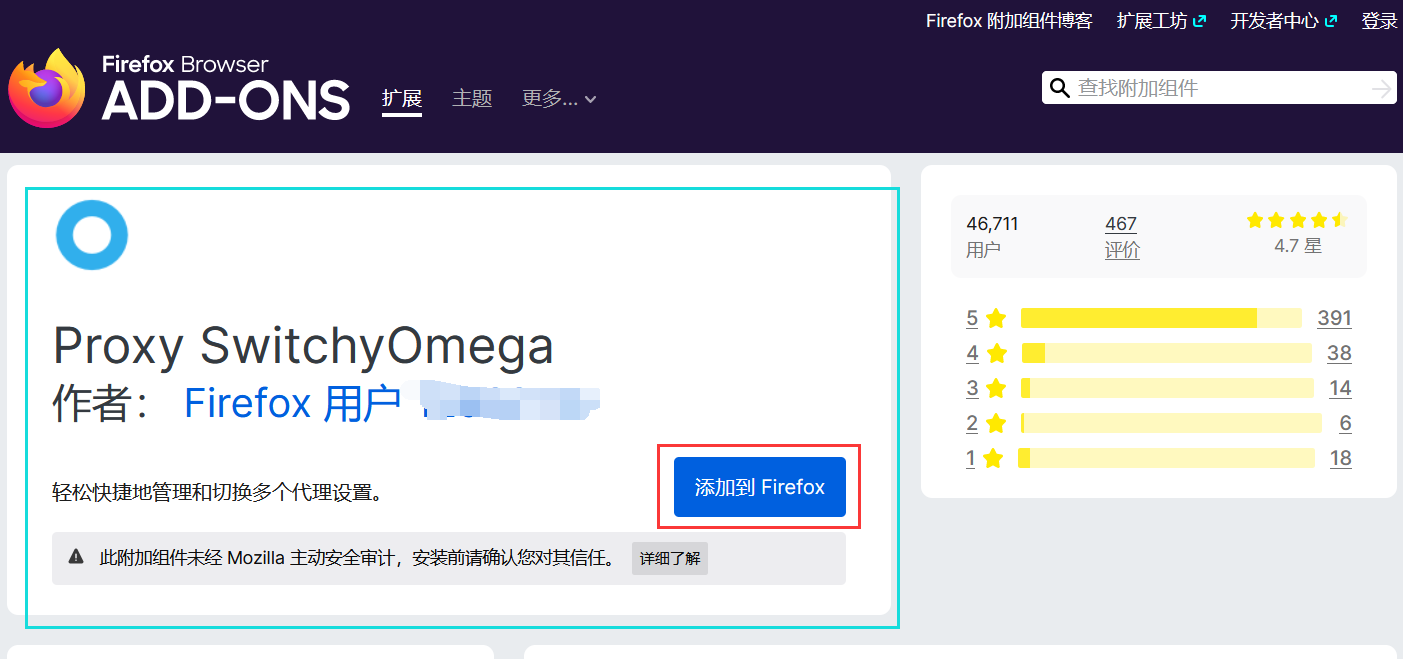Open the 14 three-star reviews count

click(x=1340, y=388)
